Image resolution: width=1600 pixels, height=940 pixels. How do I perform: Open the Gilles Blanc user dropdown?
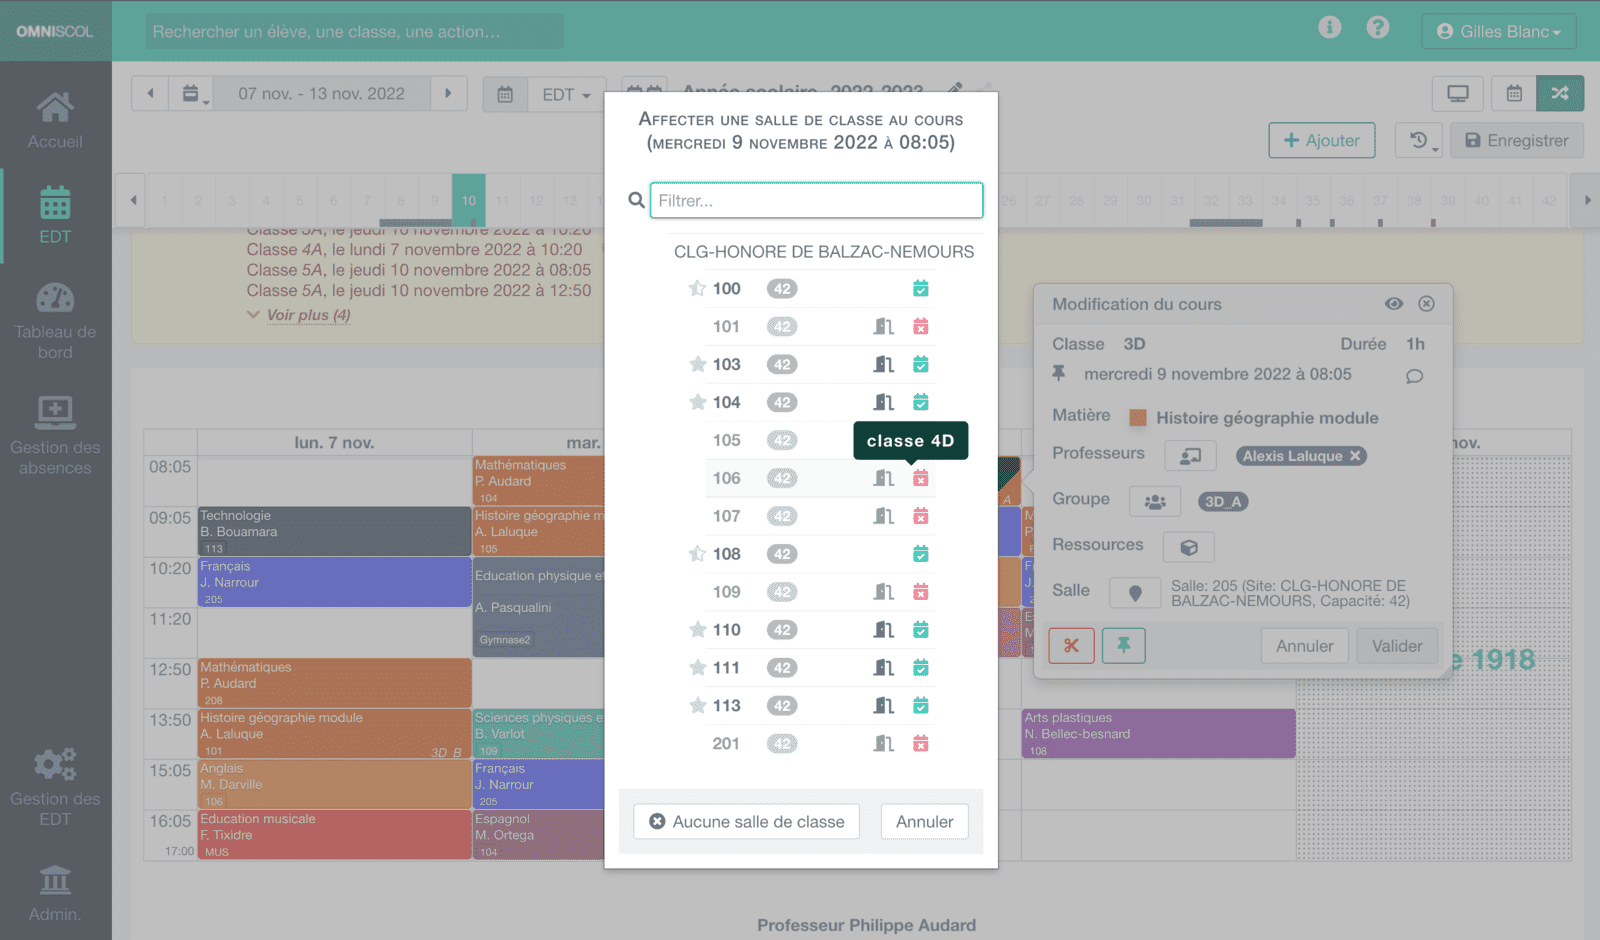(x=1498, y=32)
